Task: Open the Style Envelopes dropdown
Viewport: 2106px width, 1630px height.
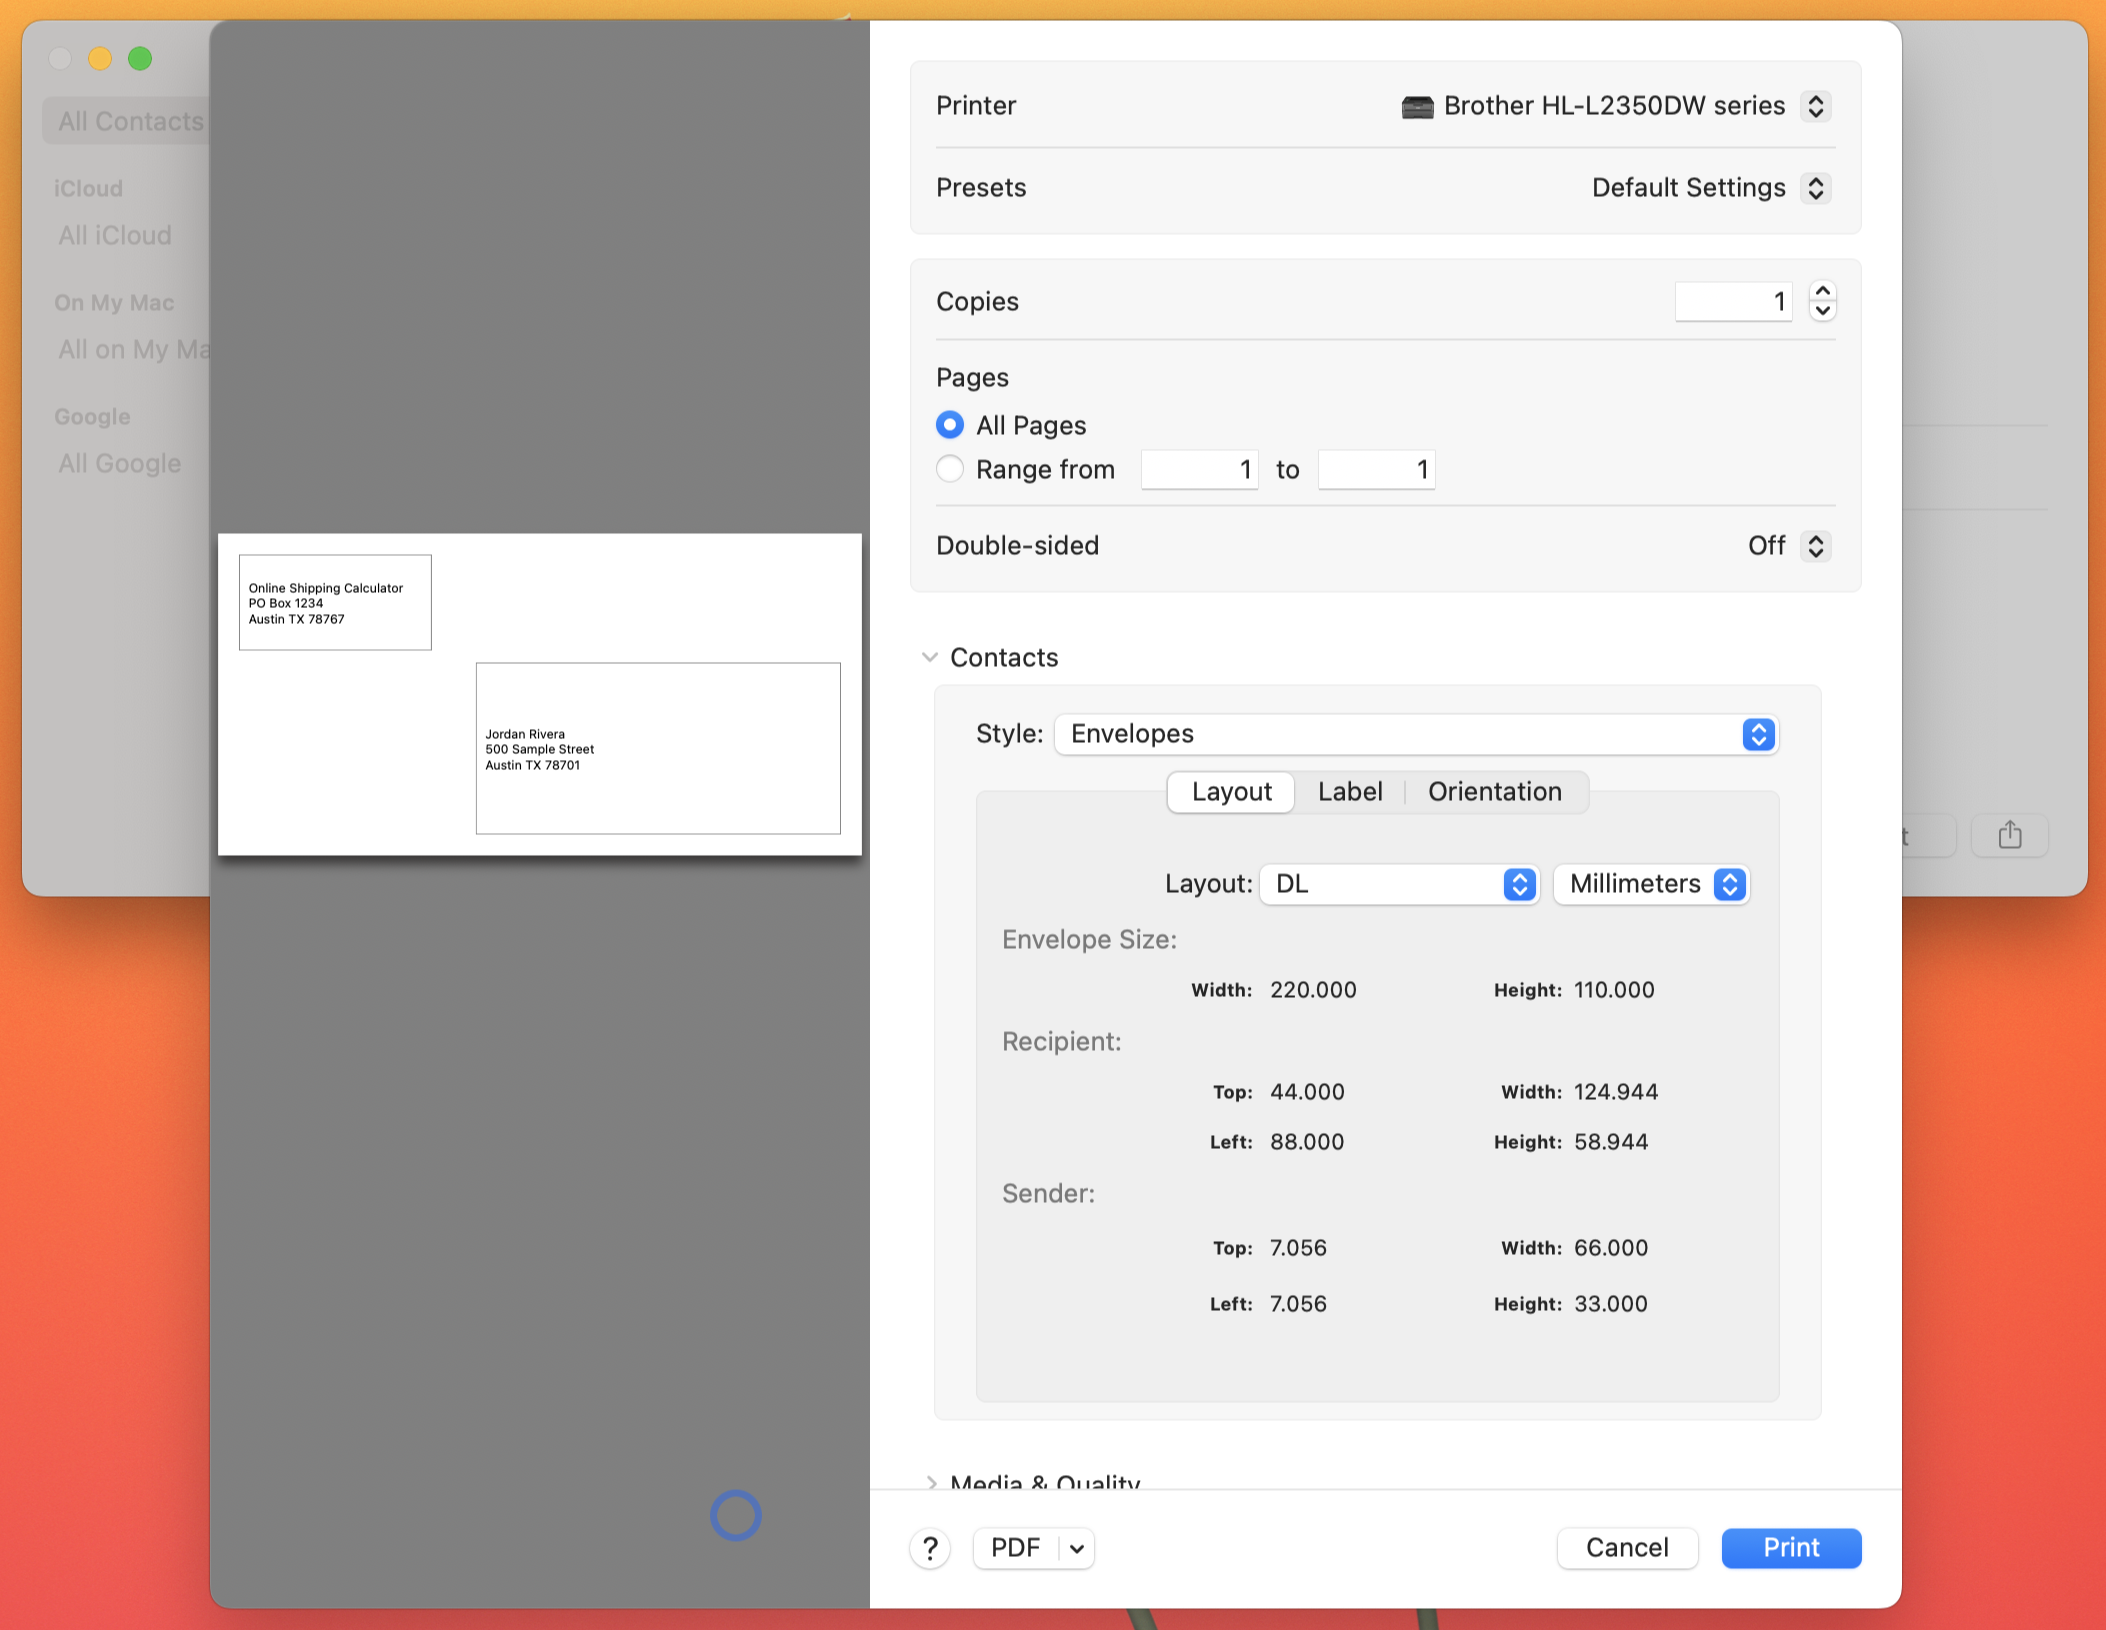Action: click(1416, 734)
